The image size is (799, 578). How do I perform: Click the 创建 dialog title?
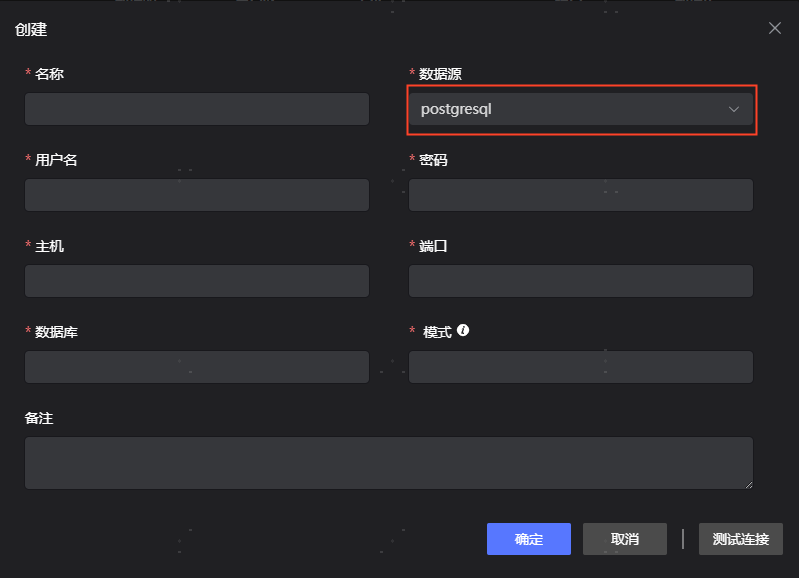29,28
